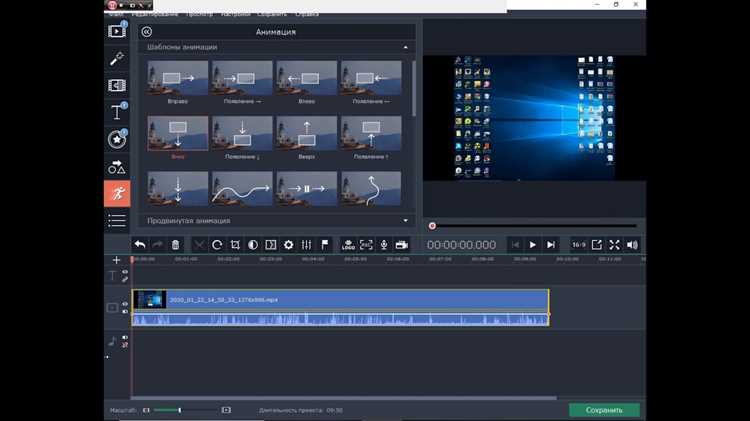This screenshot has width=750, height=421.
Task: Collapse the Шаблоны анимации section
Action: 406,47
